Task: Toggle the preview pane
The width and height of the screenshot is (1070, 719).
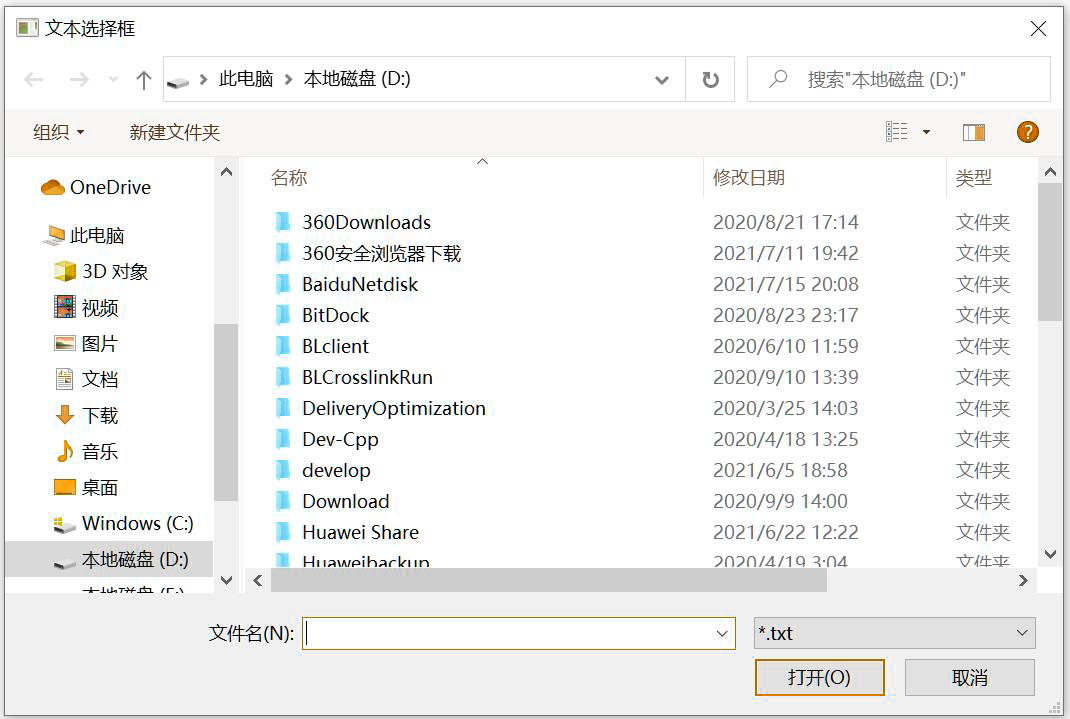Action: coord(973,132)
